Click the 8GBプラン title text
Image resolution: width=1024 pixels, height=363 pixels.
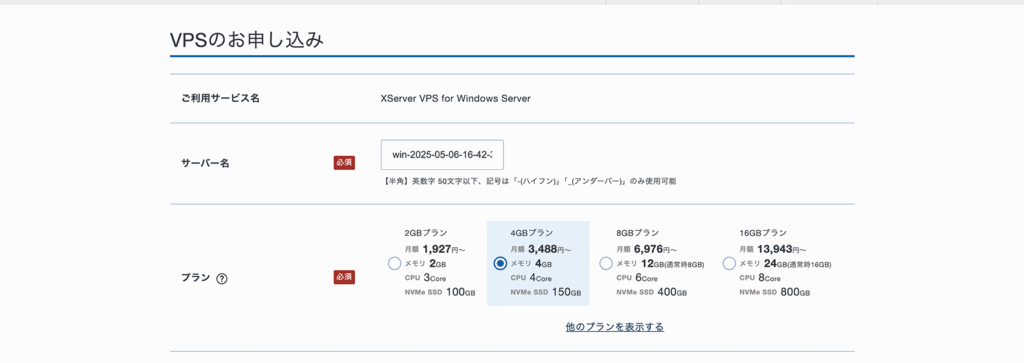coord(637,232)
